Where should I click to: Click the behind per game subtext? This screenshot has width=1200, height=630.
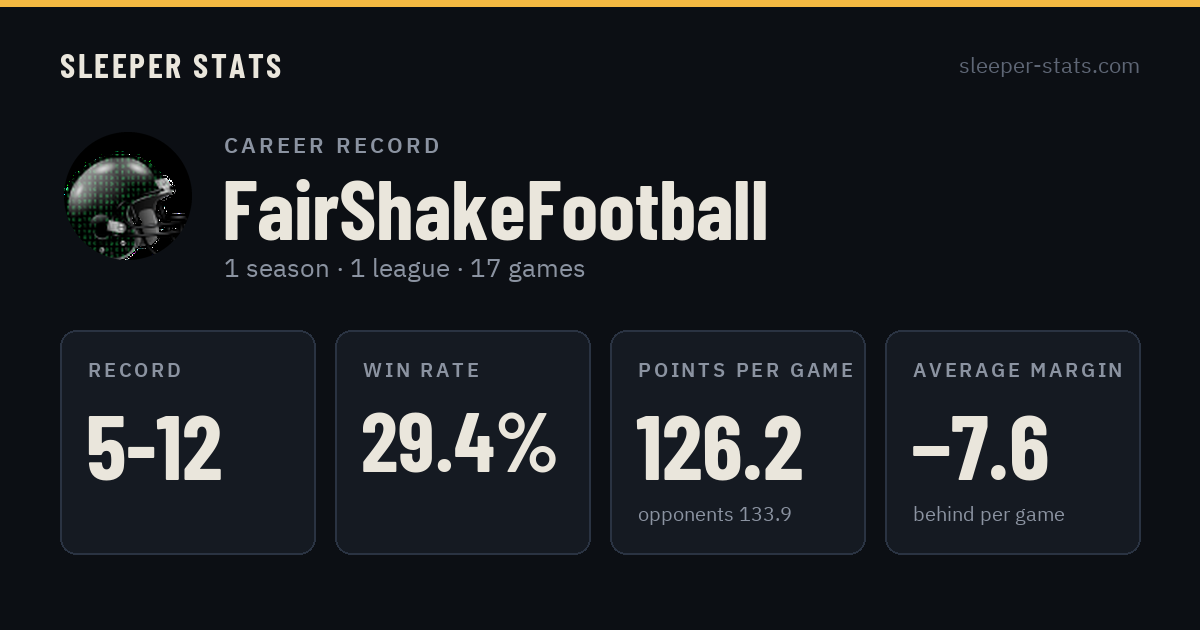[x=988, y=515]
